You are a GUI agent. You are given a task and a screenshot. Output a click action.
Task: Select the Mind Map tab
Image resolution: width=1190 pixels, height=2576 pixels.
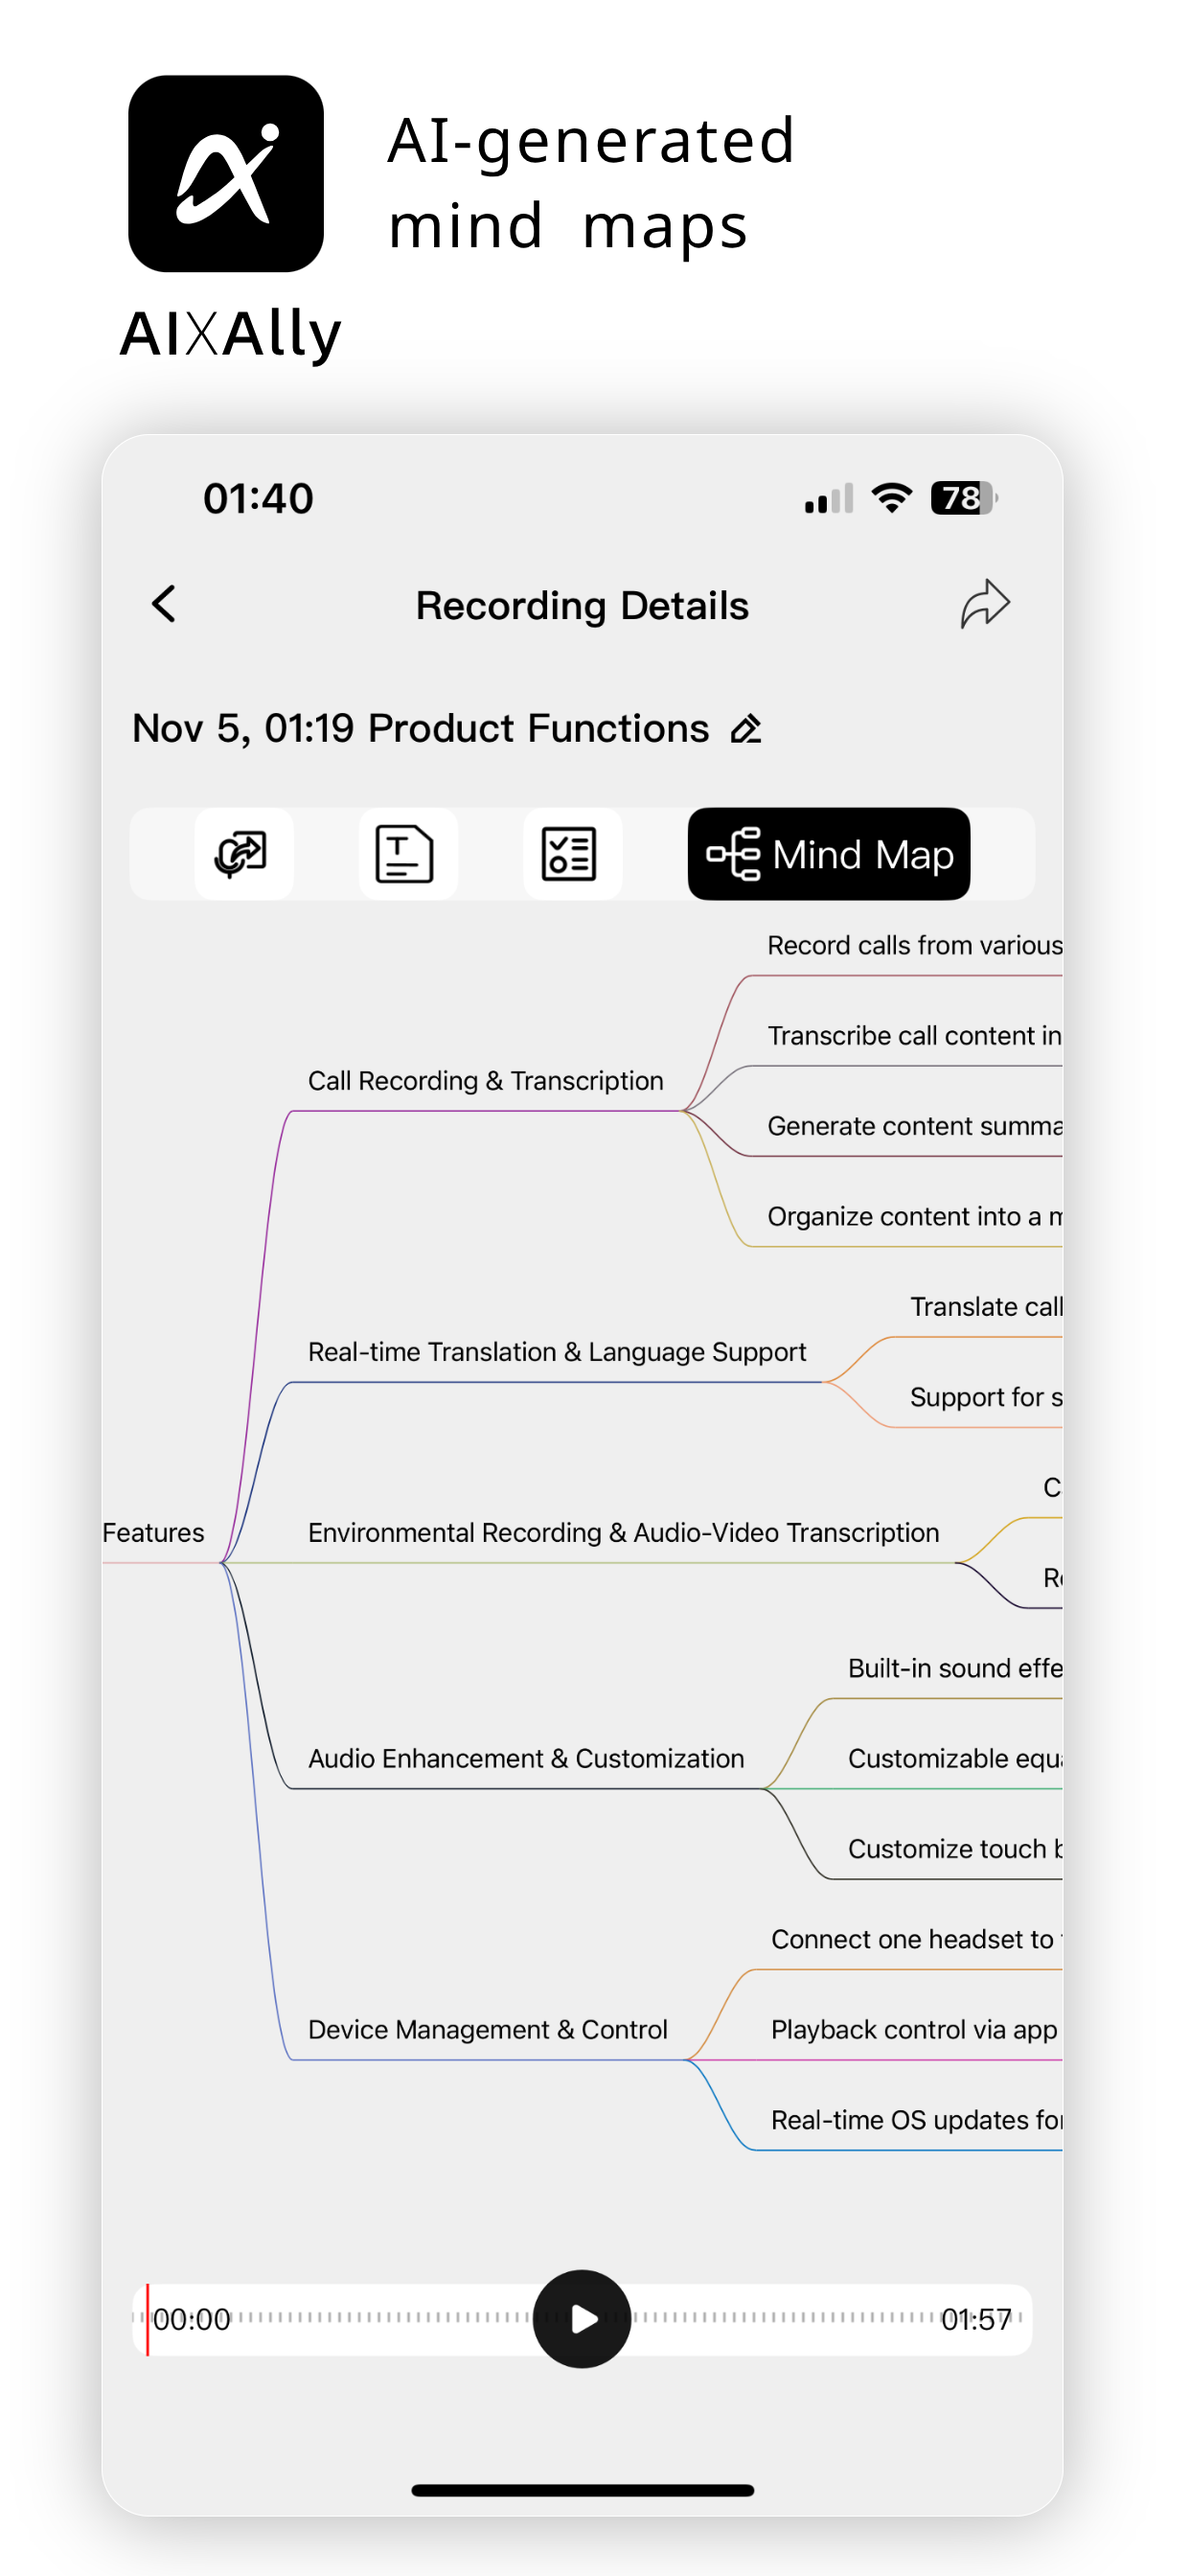point(829,854)
